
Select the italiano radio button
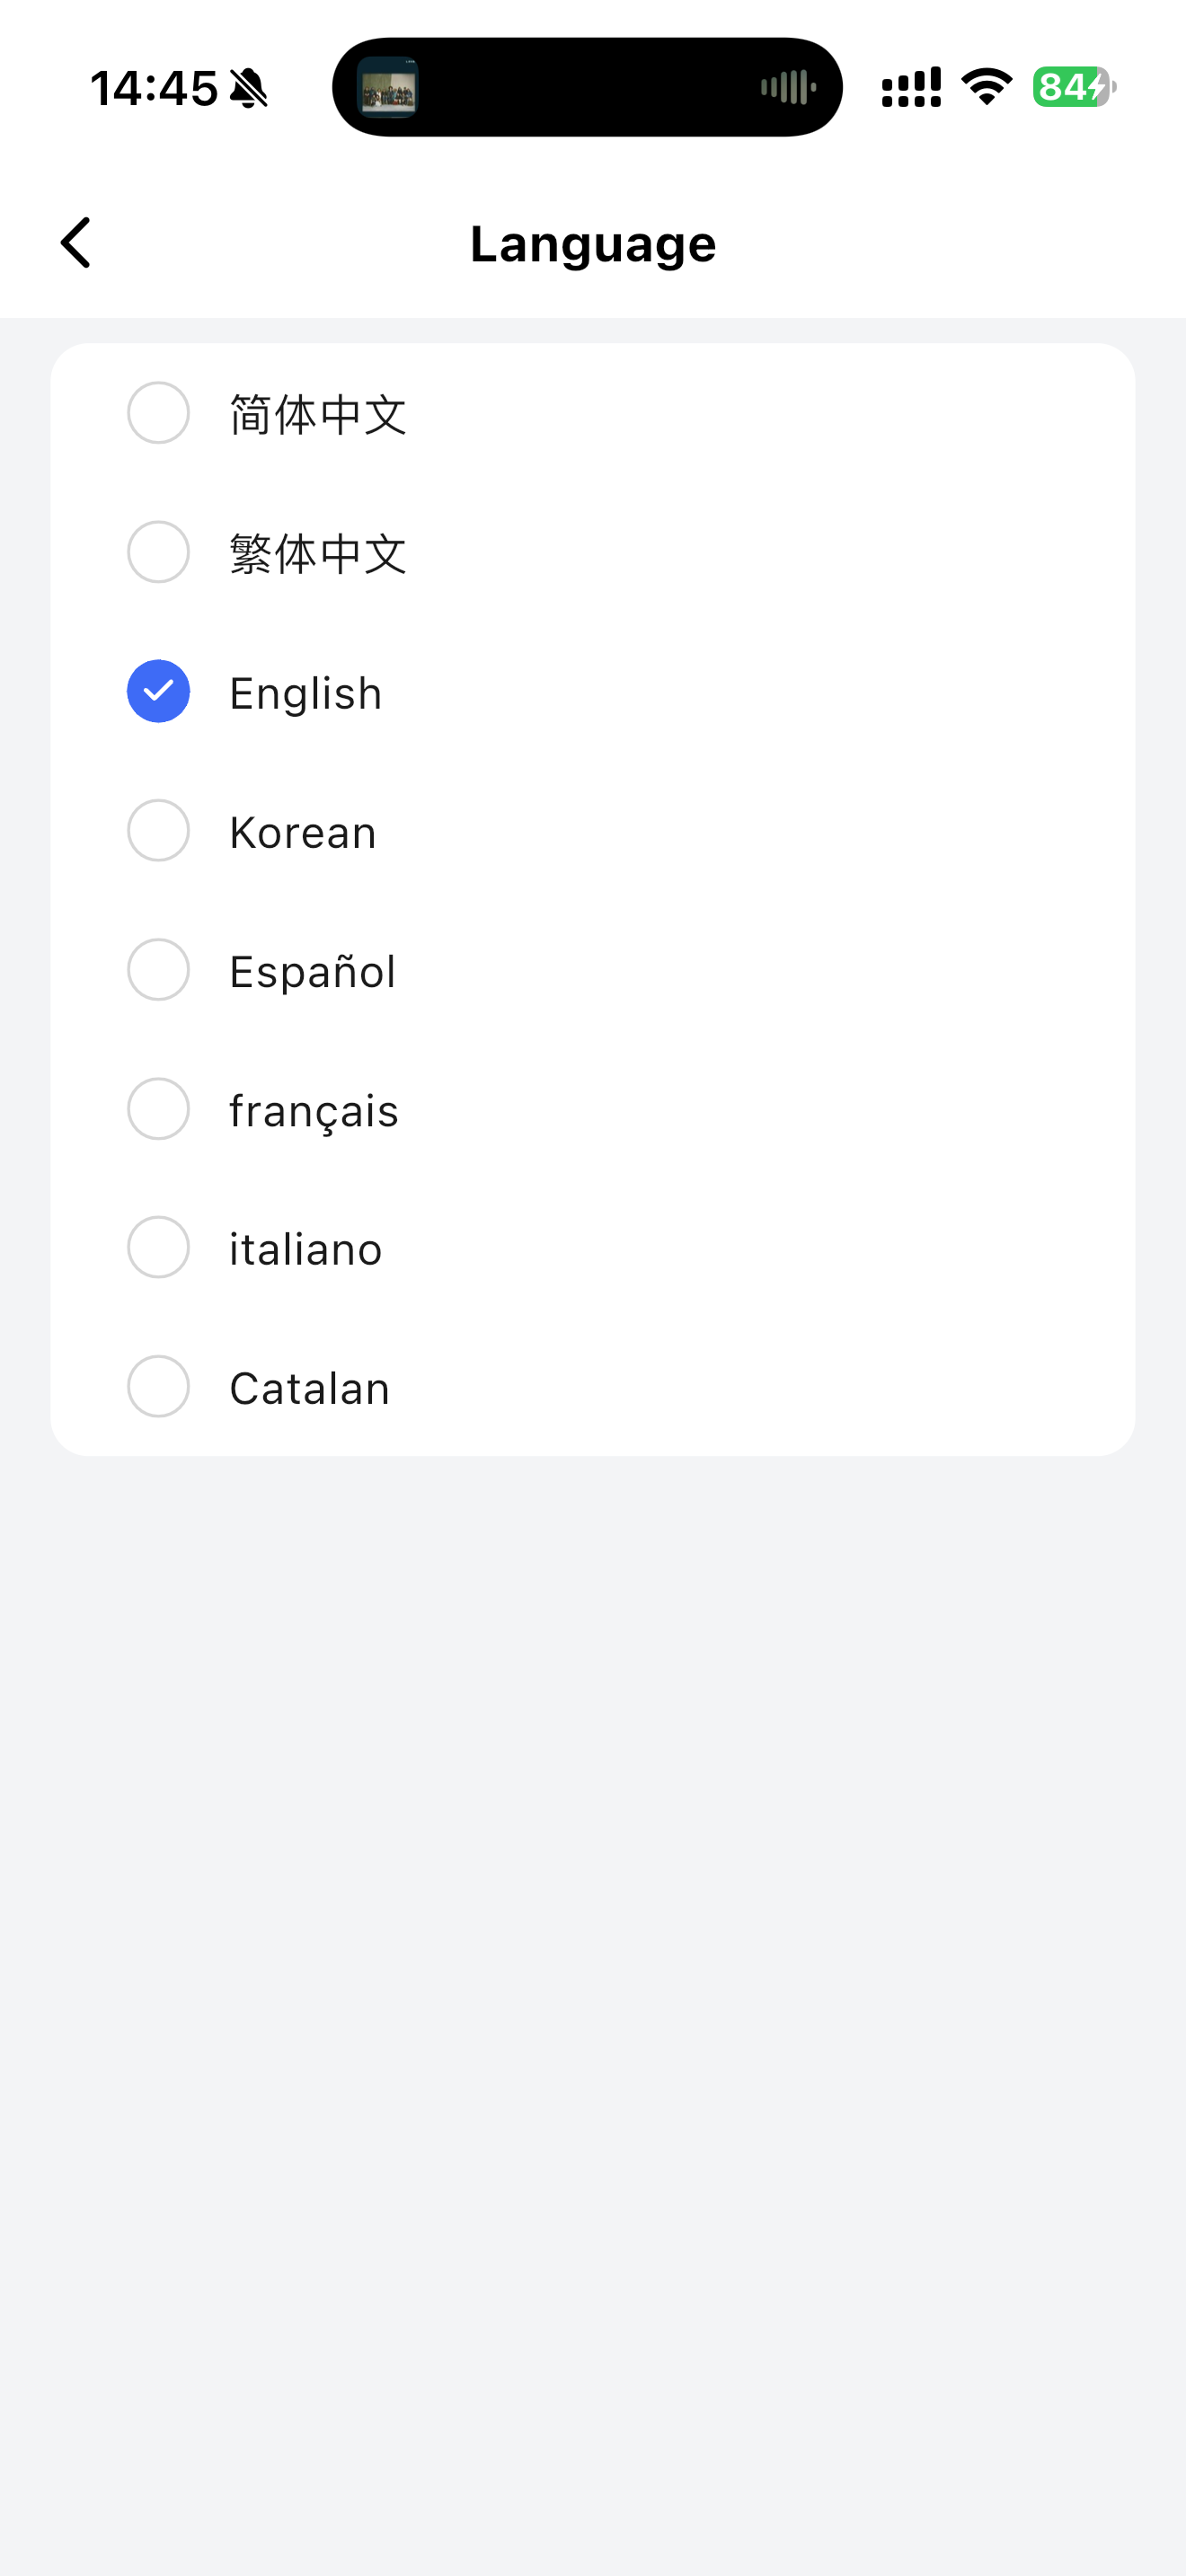coord(158,1248)
